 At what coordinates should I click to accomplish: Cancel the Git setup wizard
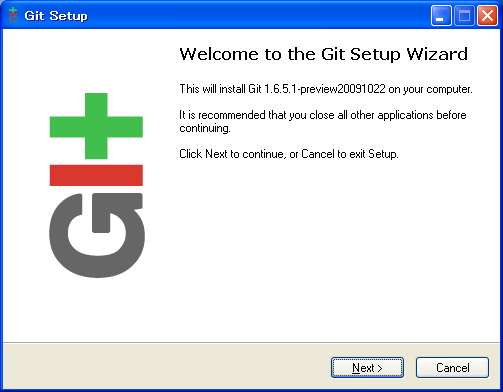tap(452, 368)
